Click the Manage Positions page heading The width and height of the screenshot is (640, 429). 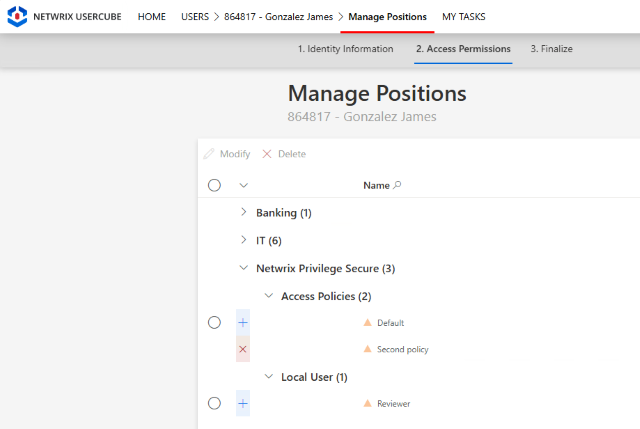click(377, 93)
